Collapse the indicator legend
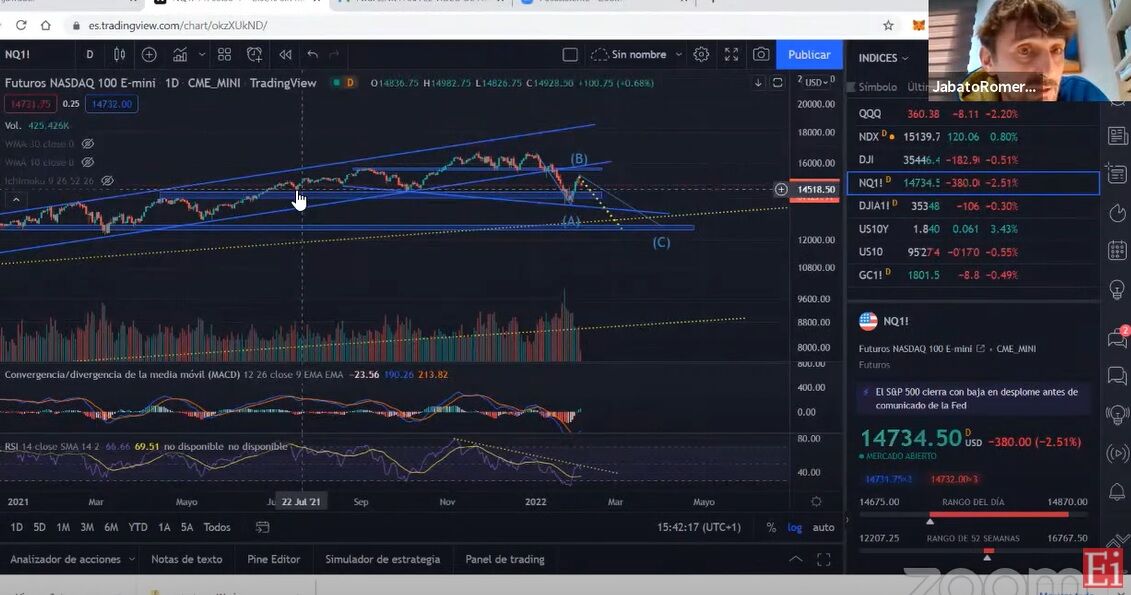The height and width of the screenshot is (595, 1131). pyautogui.click(x=16, y=200)
